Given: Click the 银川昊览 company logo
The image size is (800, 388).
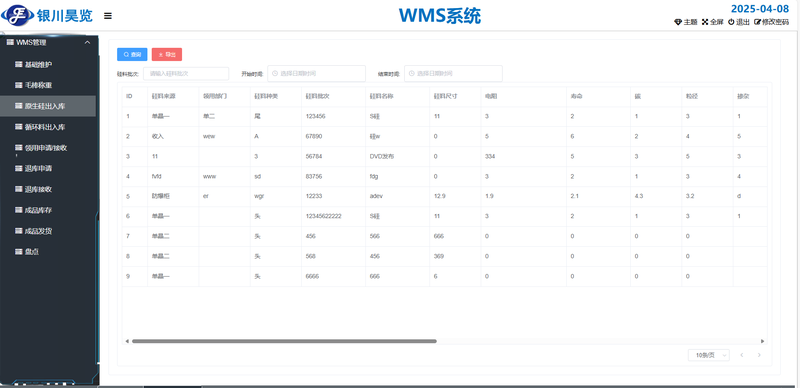Looking at the screenshot, I should 47,15.
